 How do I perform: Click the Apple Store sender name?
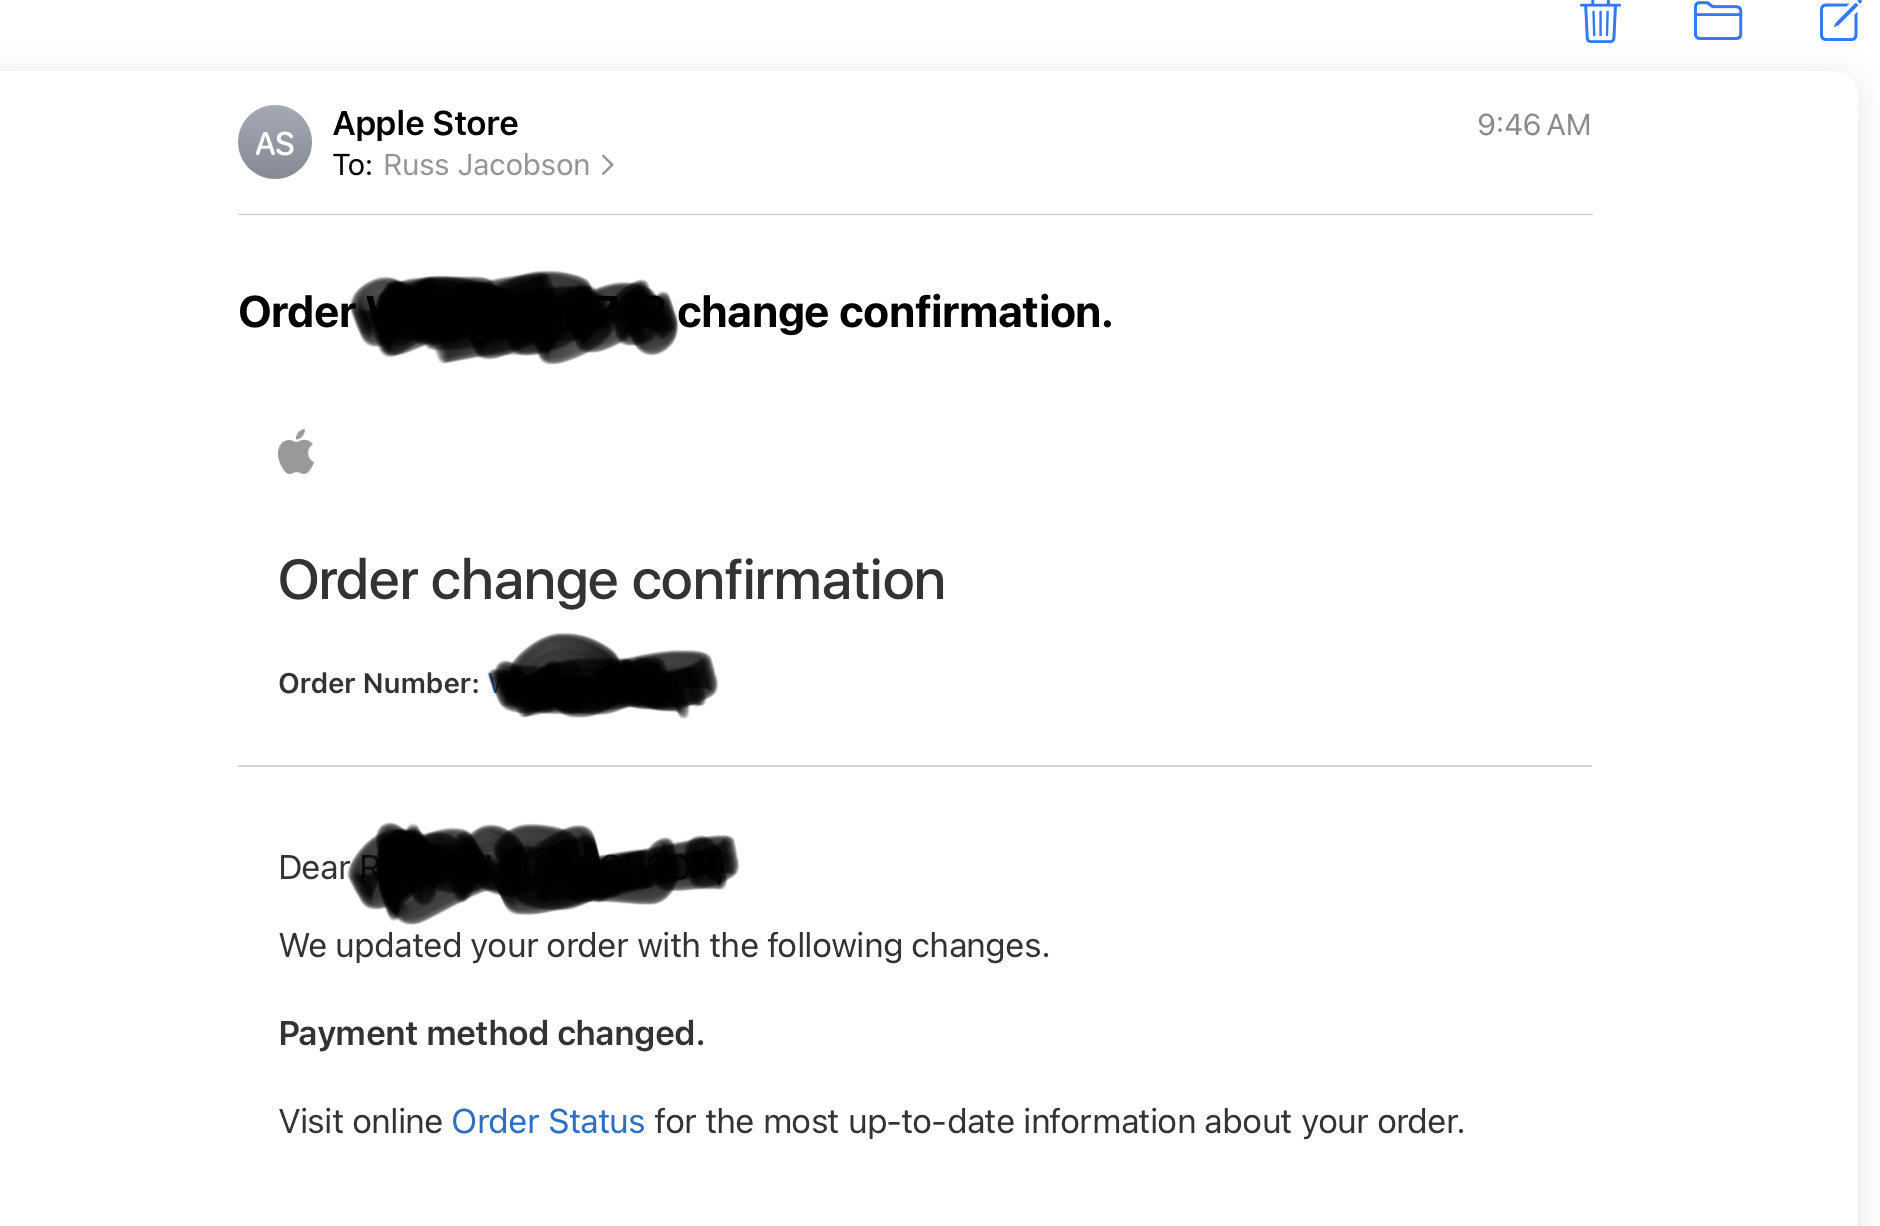(425, 123)
